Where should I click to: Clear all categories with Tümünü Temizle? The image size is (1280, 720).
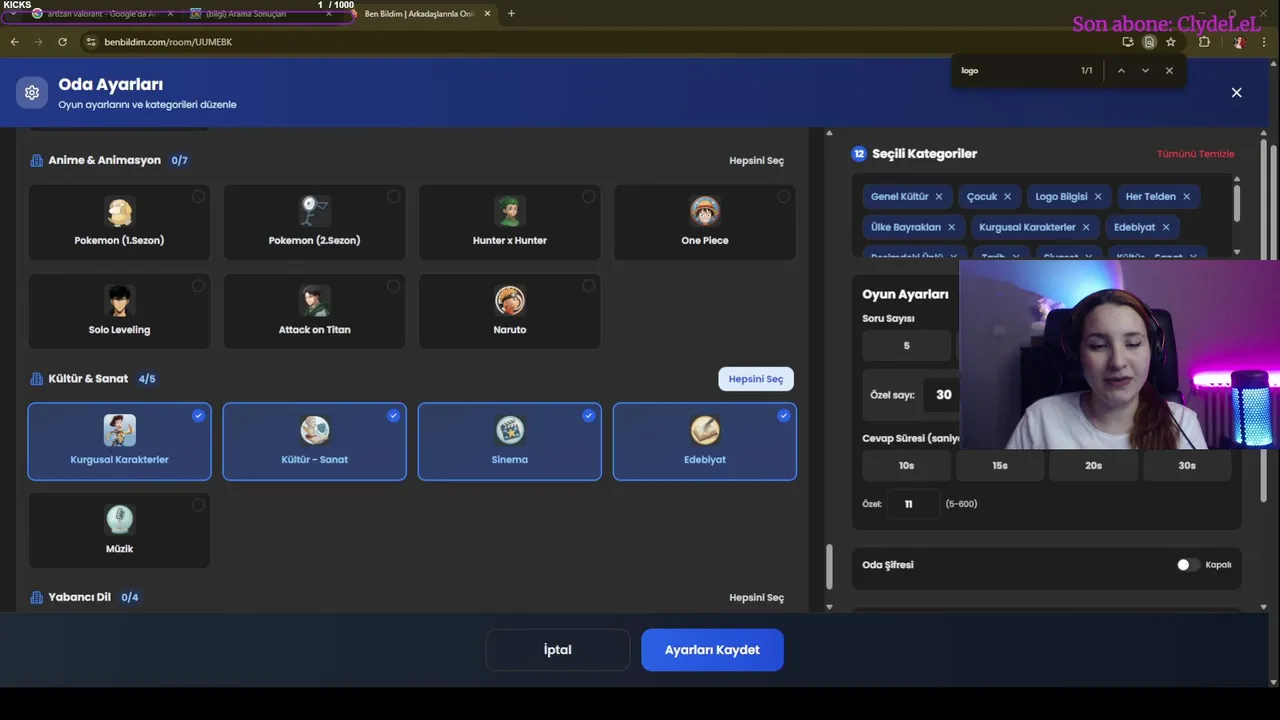point(1196,154)
